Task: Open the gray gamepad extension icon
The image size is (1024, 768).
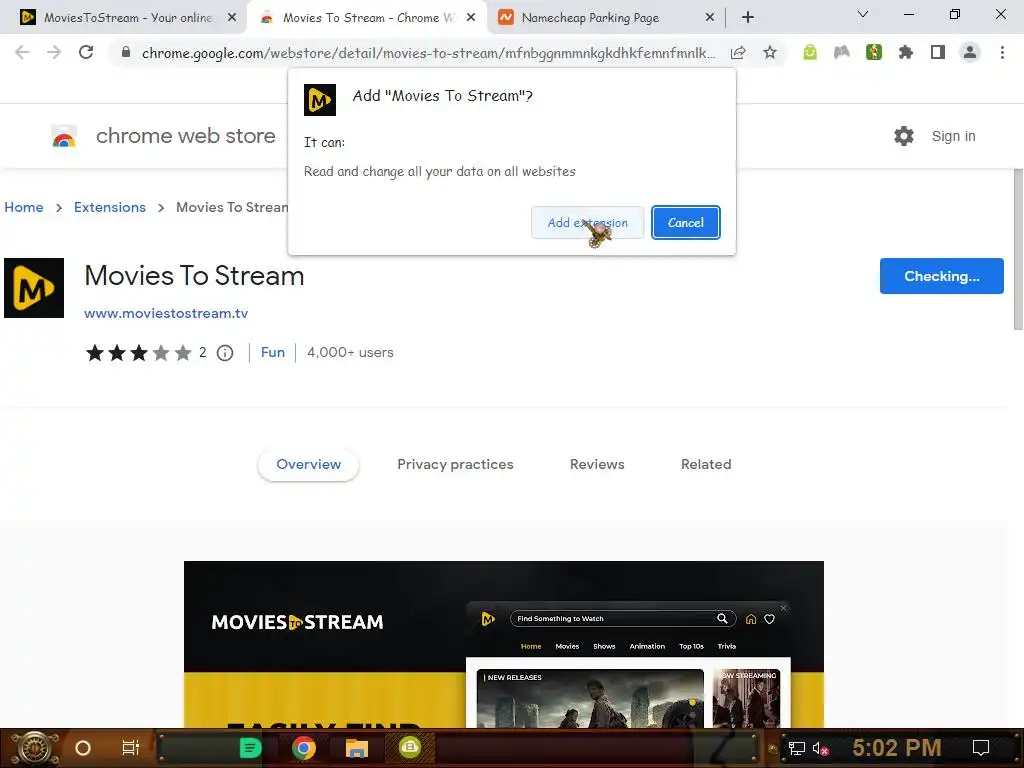Action: [x=842, y=52]
